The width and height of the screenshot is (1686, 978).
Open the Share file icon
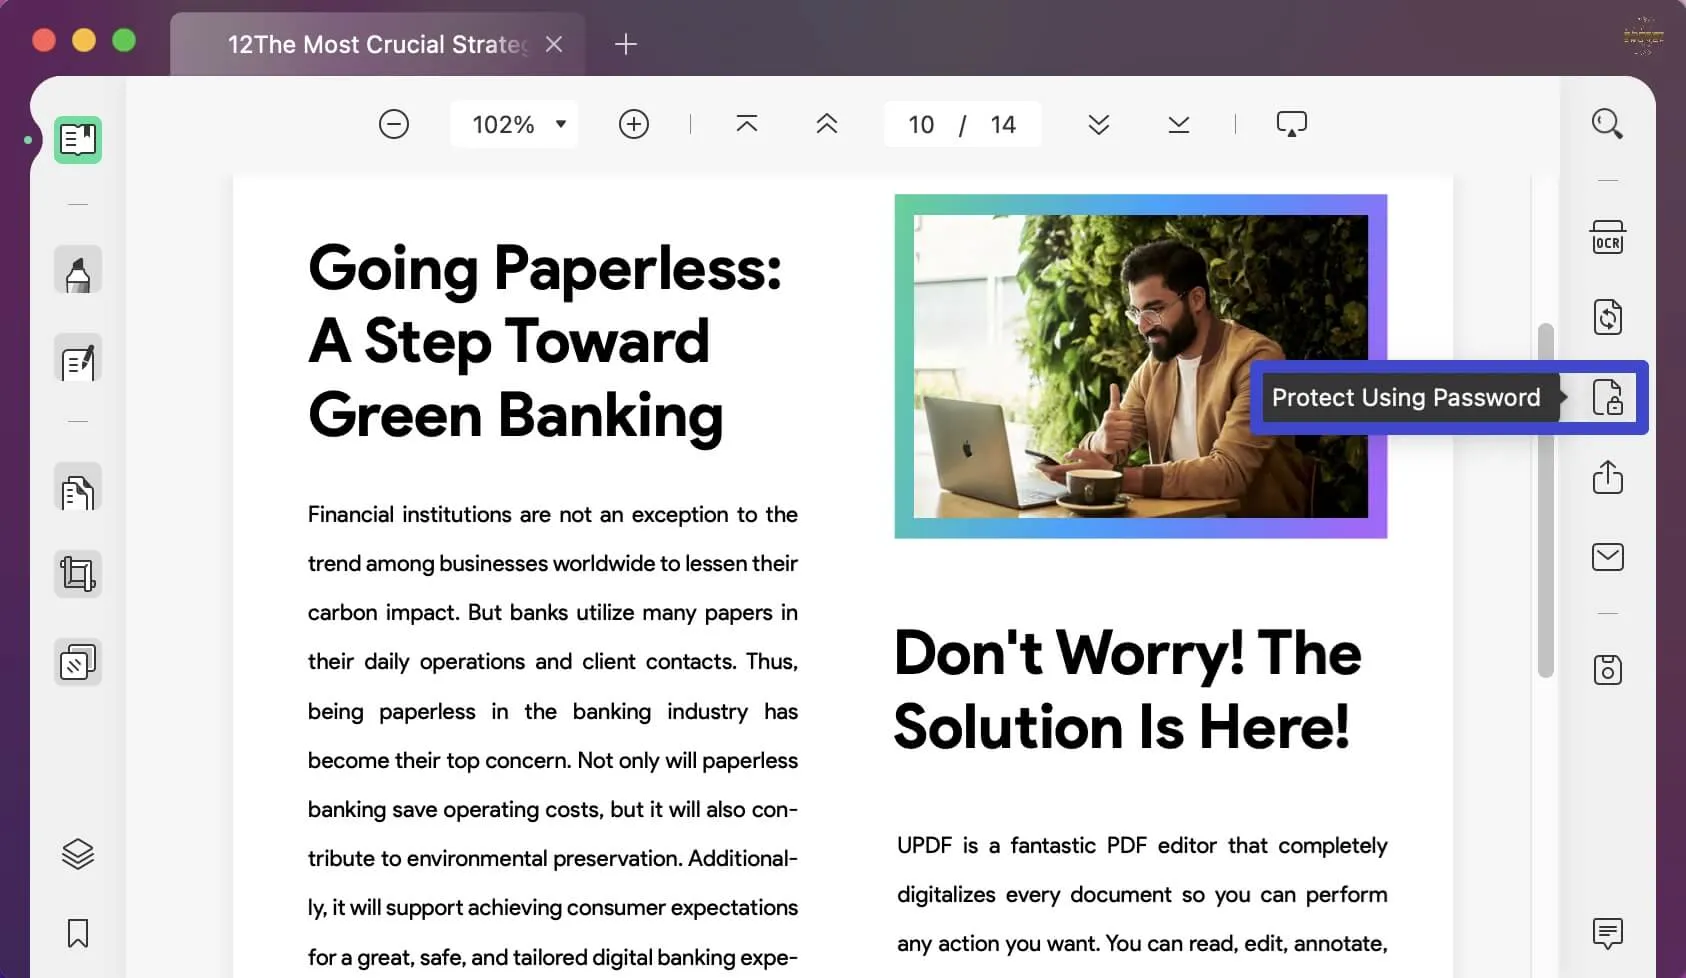click(1608, 477)
